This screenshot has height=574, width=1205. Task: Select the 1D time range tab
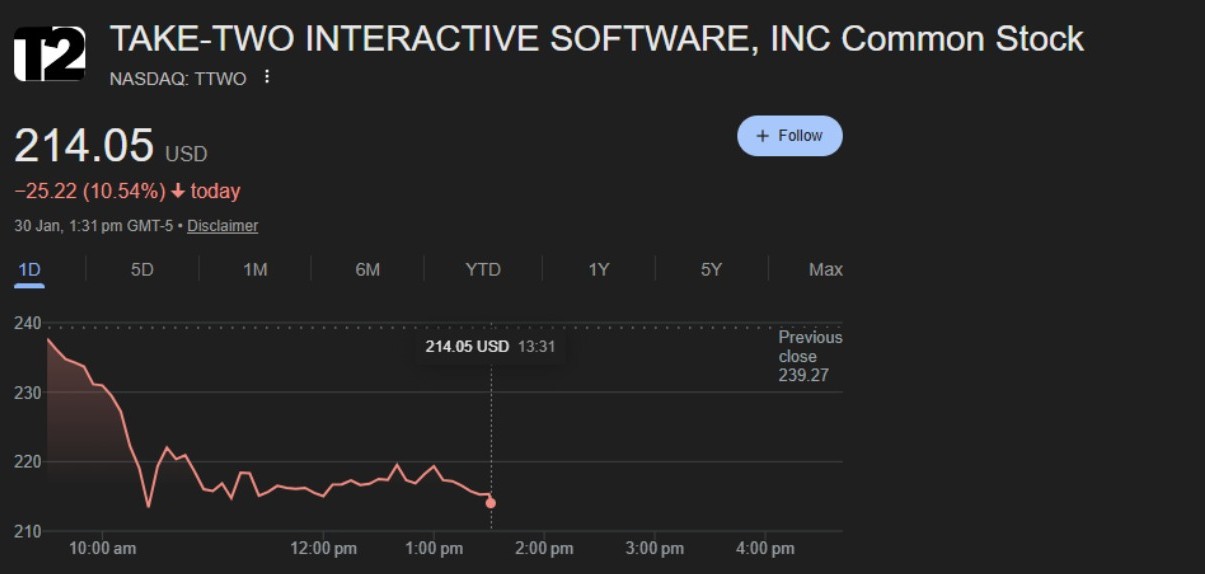(29, 269)
